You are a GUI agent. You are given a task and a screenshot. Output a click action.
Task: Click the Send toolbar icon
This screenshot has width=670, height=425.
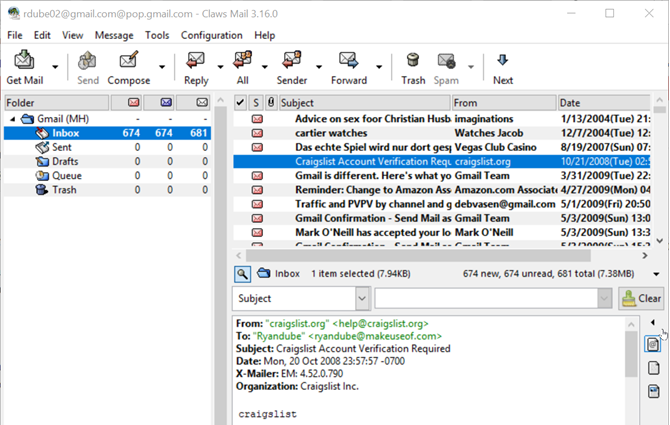(x=87, y=61)
